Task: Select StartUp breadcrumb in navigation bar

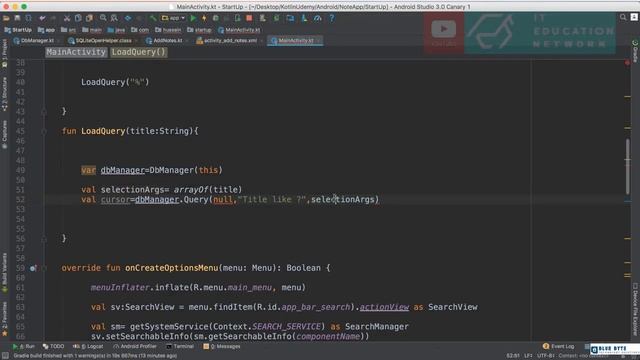Action: 18,30
